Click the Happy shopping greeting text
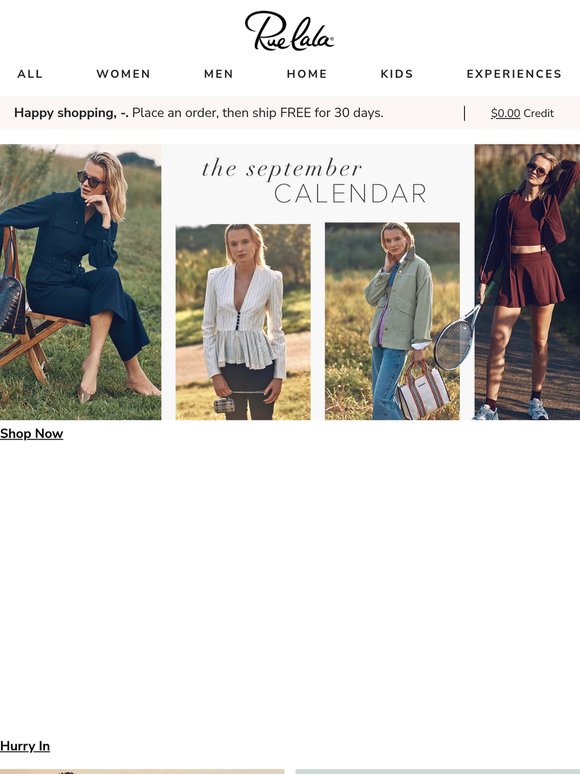This screenshot has height=774, width=580. pos(71,113)
